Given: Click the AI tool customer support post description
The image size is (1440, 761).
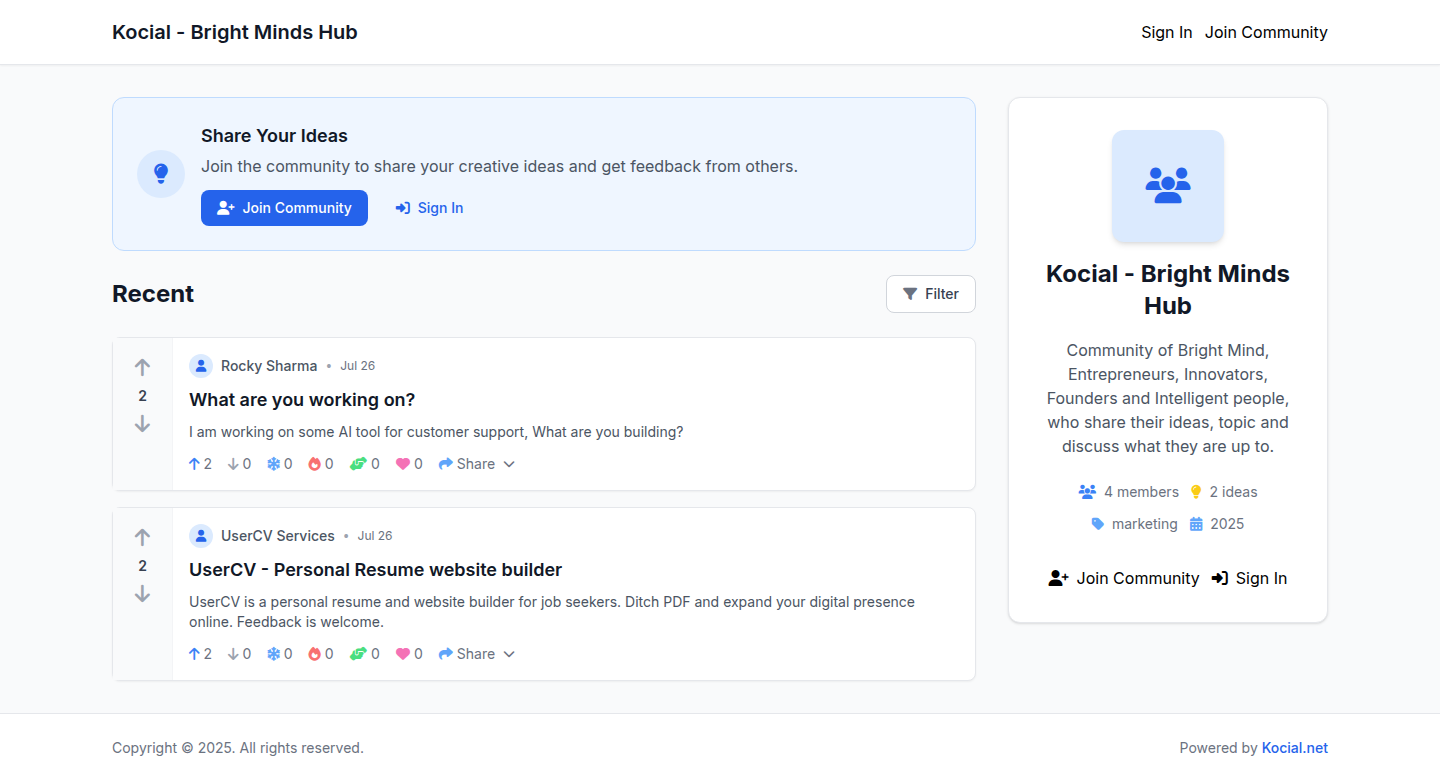Looking at the screenshot, I should (436, 432).
